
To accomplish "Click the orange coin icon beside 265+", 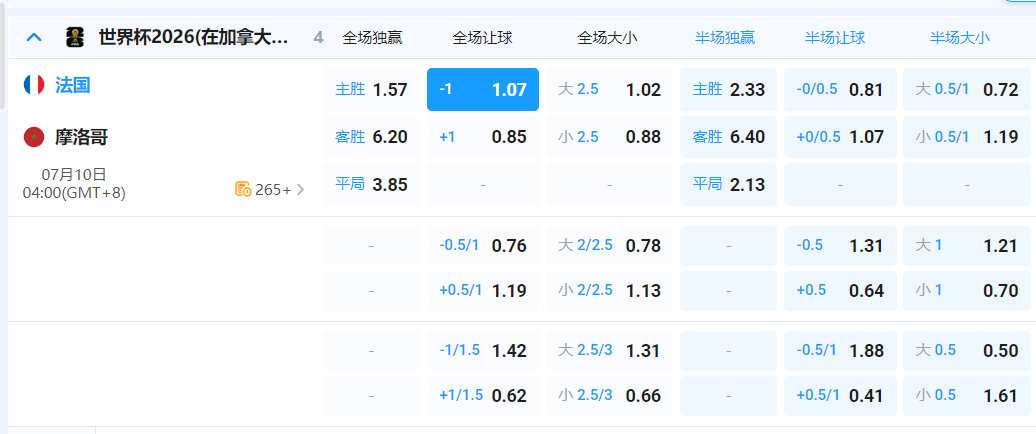I will pyautogui.click(x=243, y=190).
